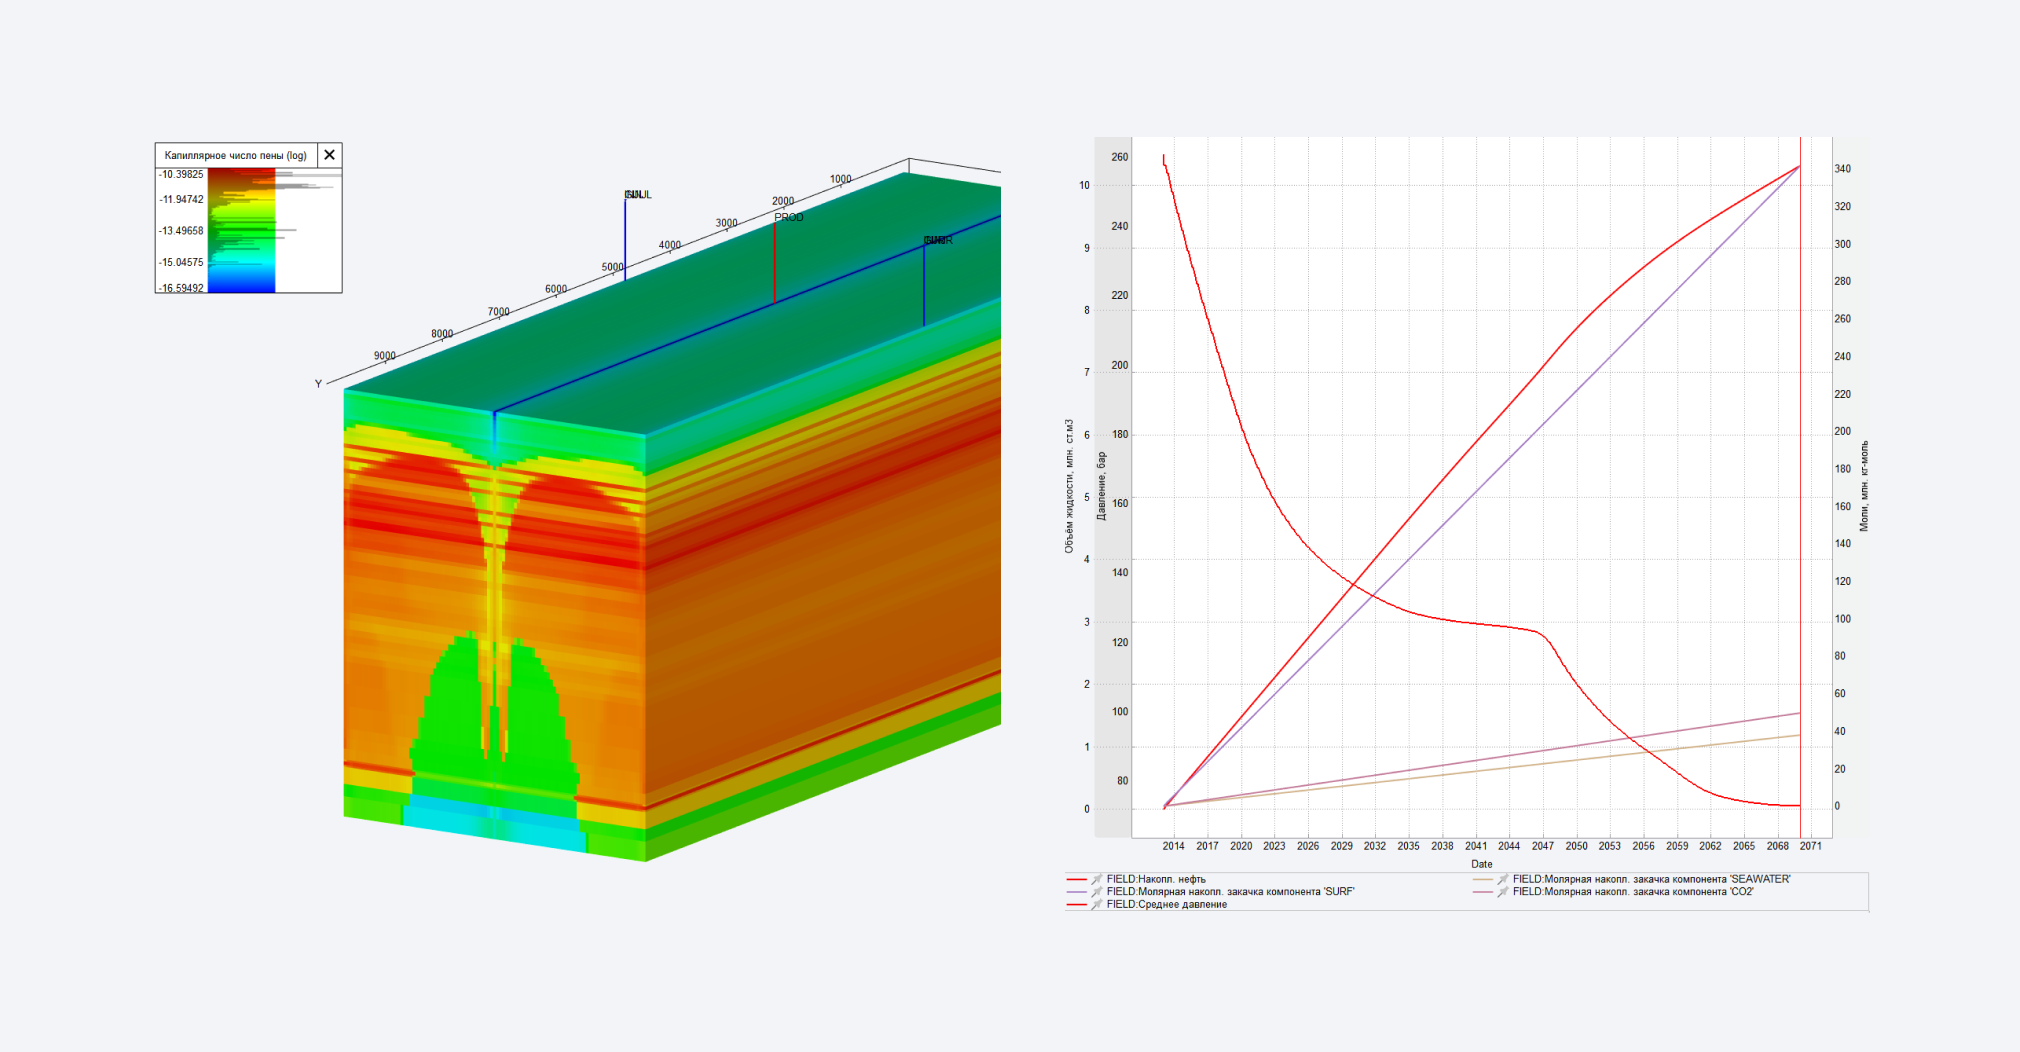Image resolution: width=2020 pixels, height=1052 pixels.
Task: Click the red line swatch for 'Накопл. нефть'
Action: [x=1077, y=879]
